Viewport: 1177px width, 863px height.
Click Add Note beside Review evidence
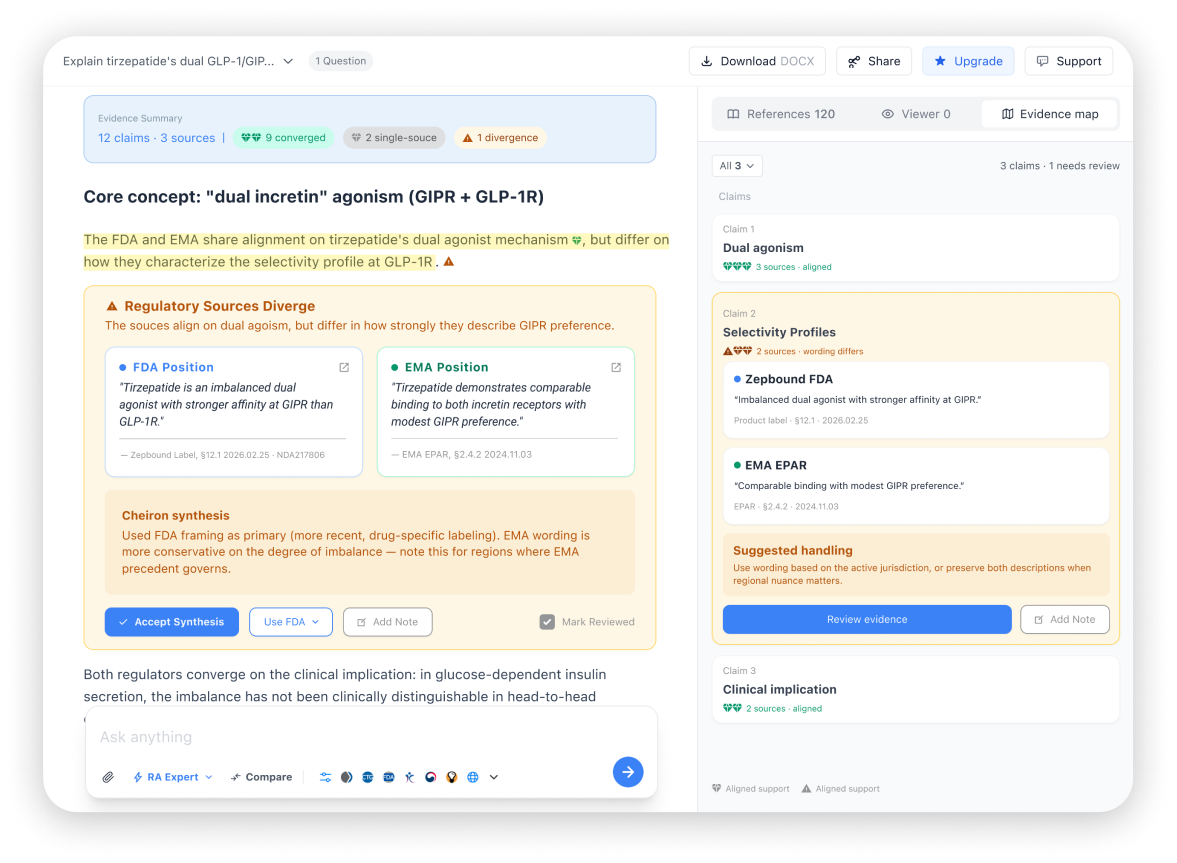coord(1064,620)
